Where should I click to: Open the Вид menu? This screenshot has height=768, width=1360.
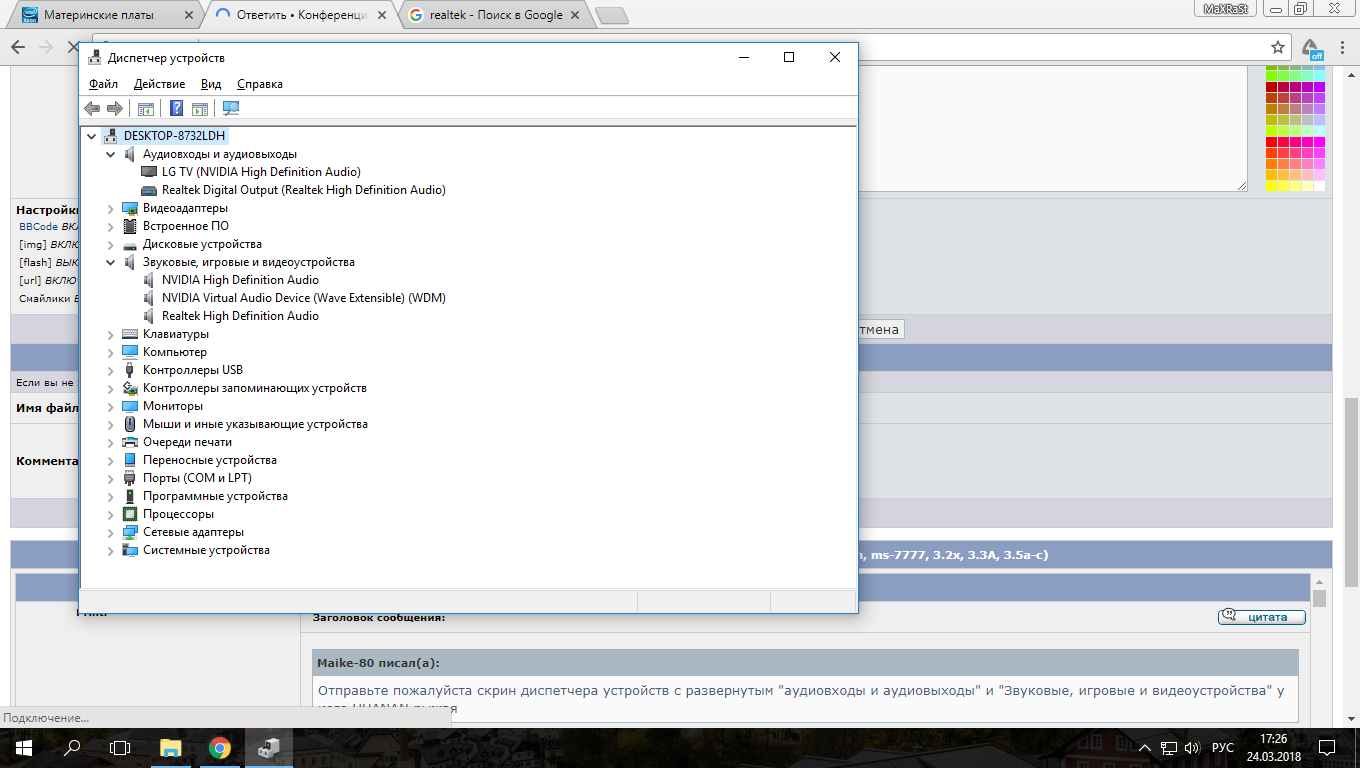pyautogui.click(x=211, y=84)
